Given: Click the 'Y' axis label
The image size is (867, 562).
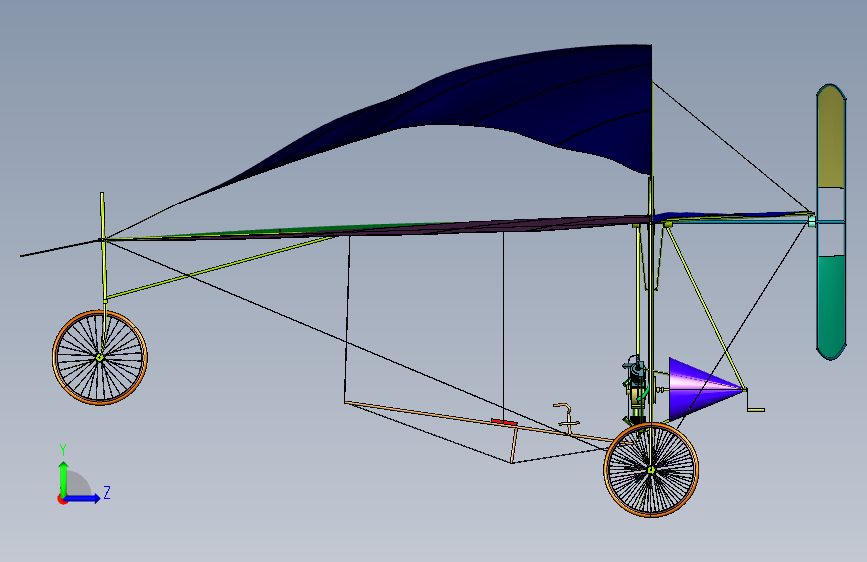Looking at the screenshot, I should (63, 450).
